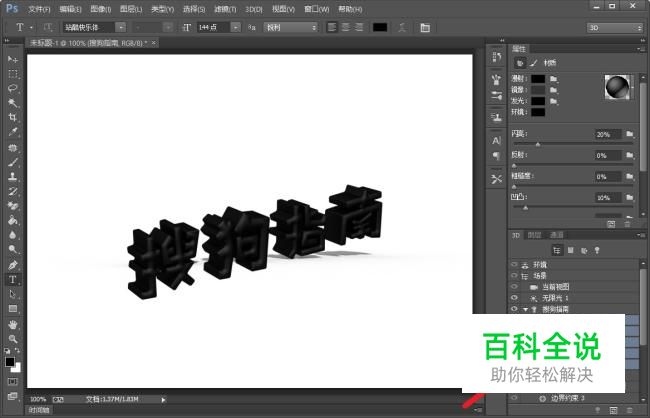Open Create Warped Text option
This screenshot has height=418, width=650.
coord(402,27)
